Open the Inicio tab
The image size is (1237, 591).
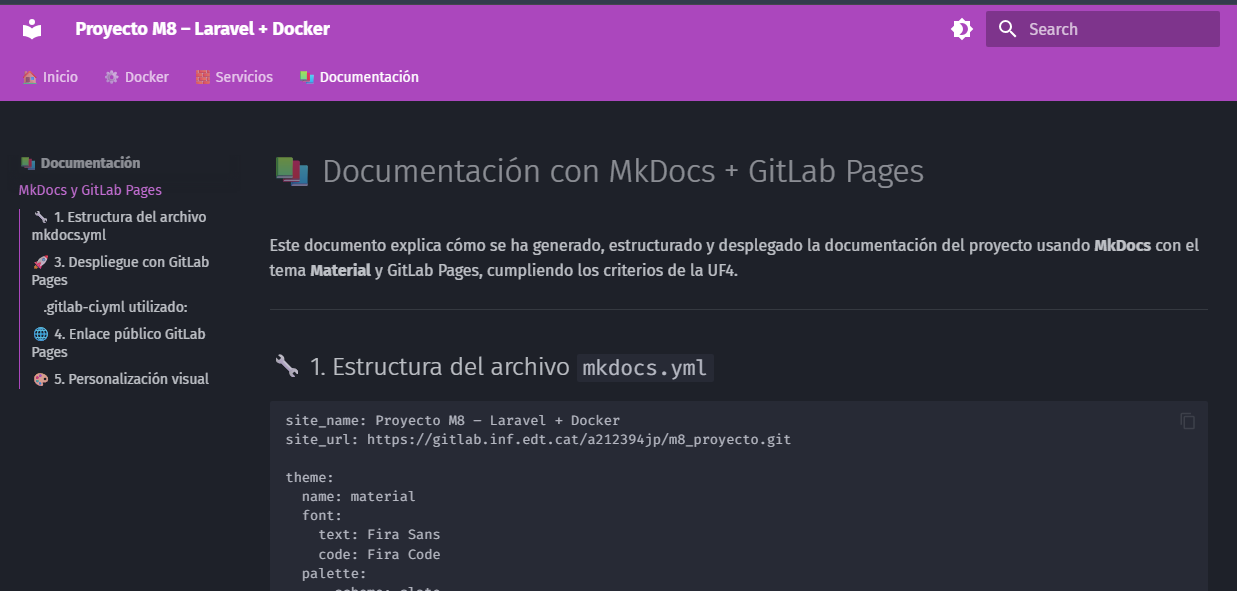(50, 77)
